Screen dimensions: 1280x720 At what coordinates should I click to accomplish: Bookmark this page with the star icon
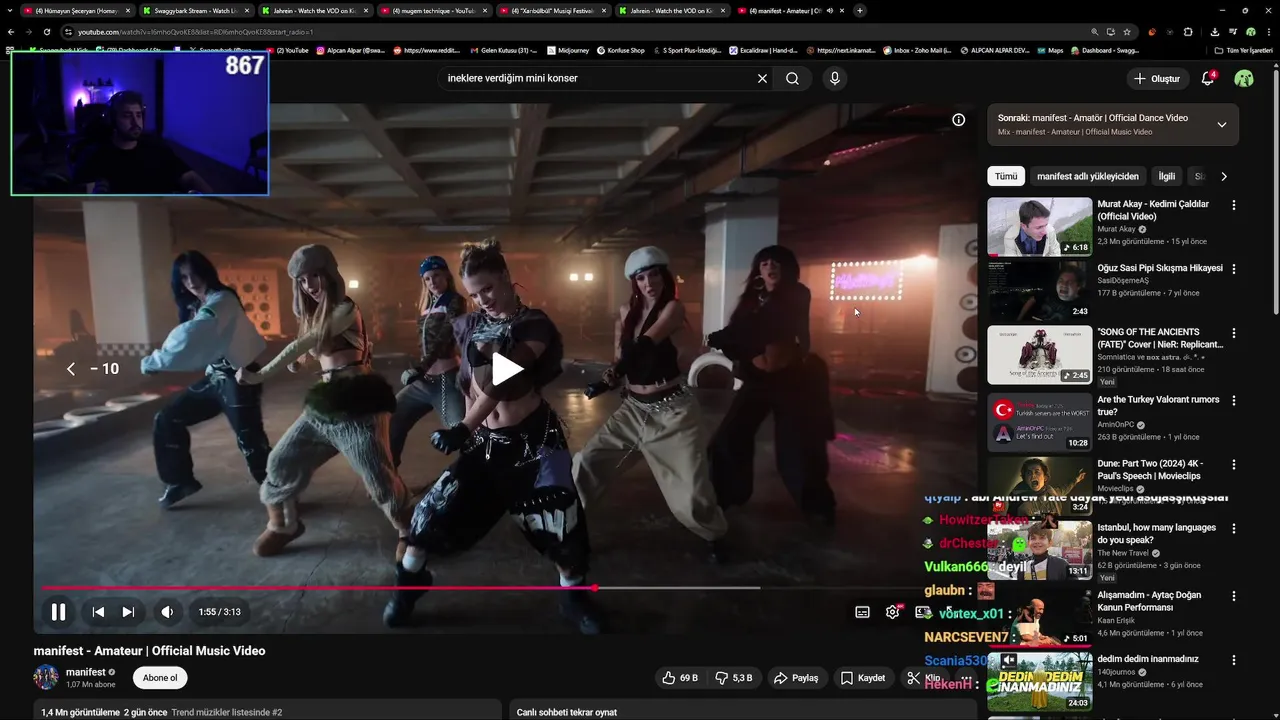1127,32
